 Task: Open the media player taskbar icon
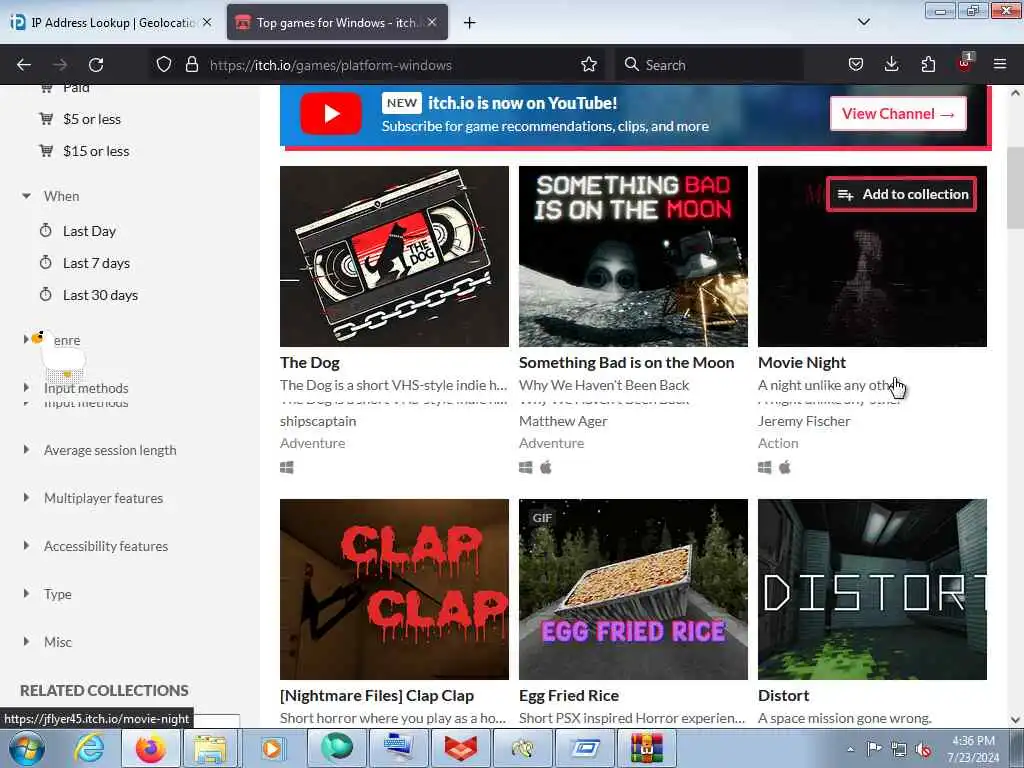tap(272, 749)
